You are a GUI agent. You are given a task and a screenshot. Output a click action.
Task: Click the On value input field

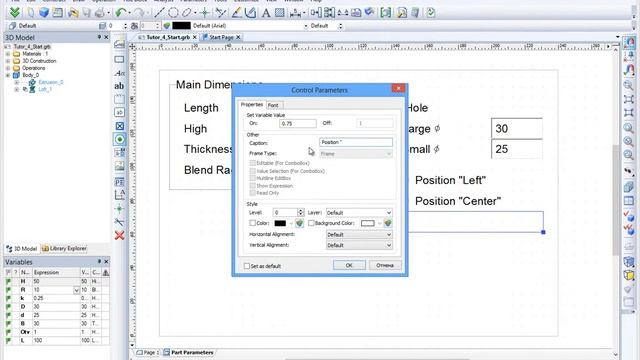pyautogui.click(x=298, y=123)
